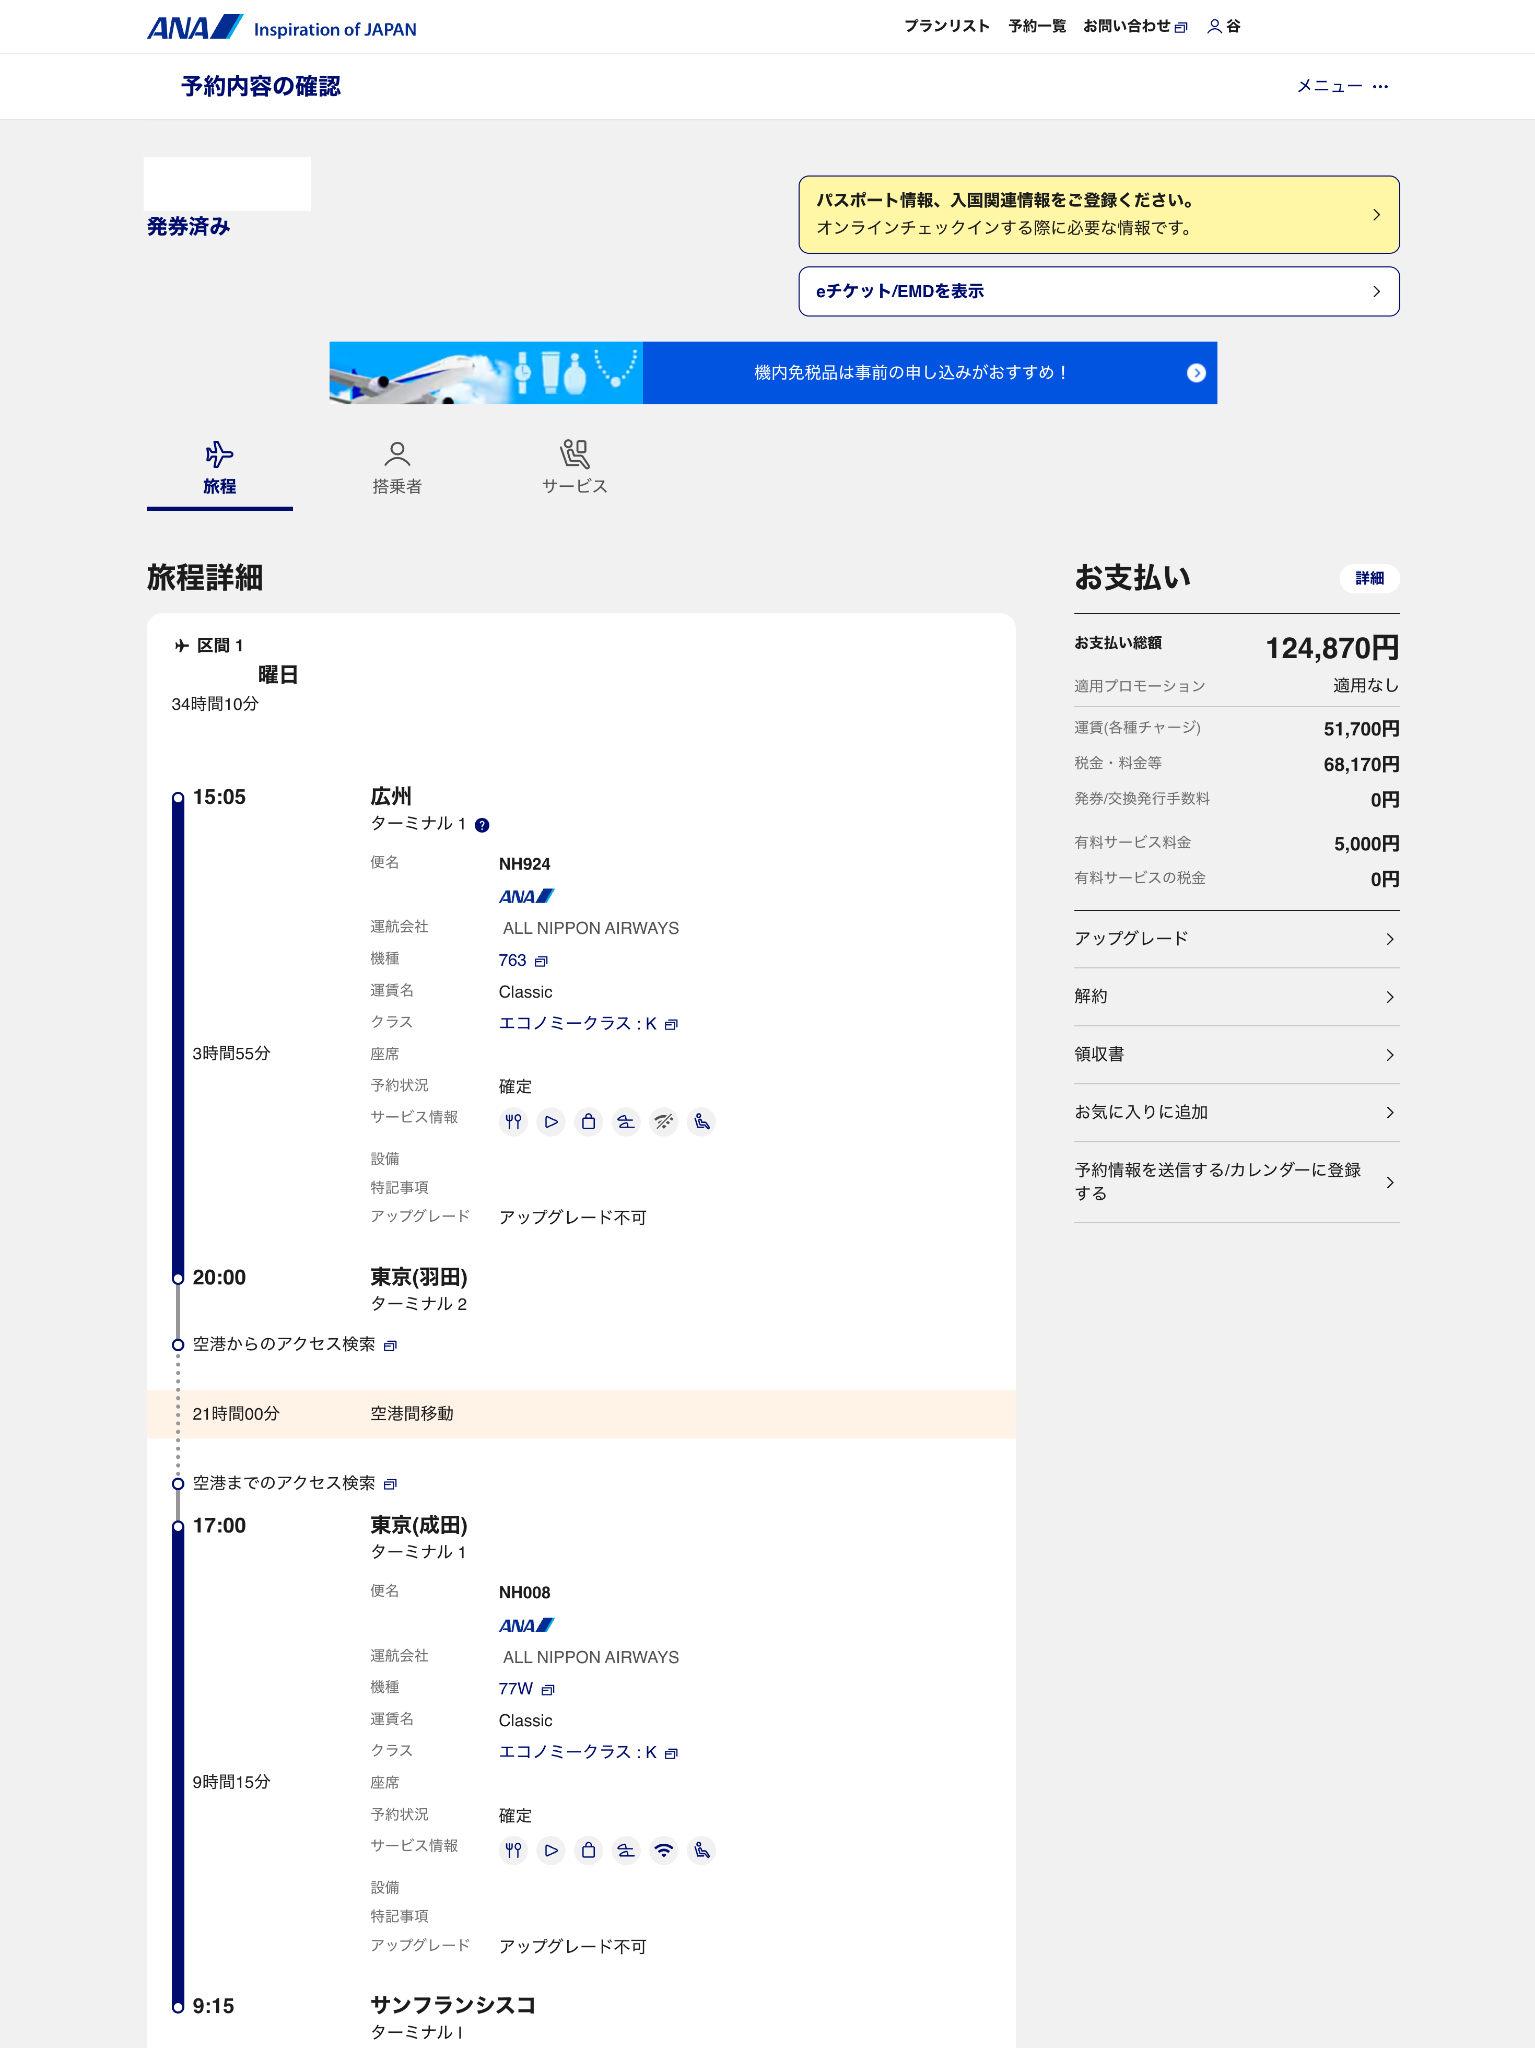Click the passport information registration notice
Viewport: 1535px width, 2048px height.
tap(1098, 215)
